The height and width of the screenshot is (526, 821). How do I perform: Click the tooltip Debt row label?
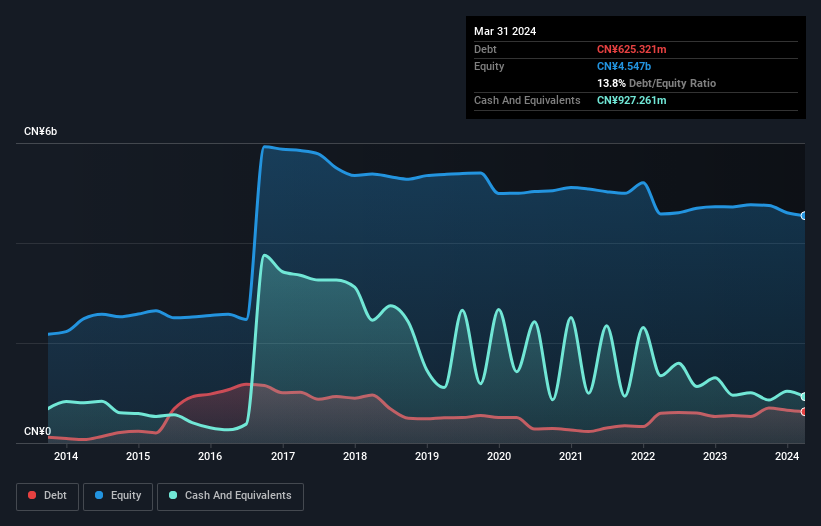485,49
